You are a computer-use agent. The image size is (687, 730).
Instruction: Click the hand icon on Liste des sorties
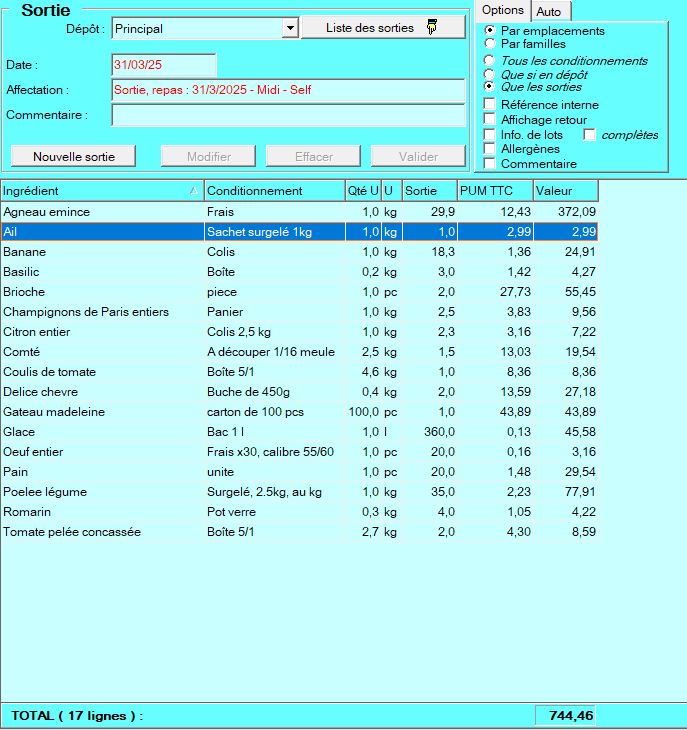click(432, 28)
